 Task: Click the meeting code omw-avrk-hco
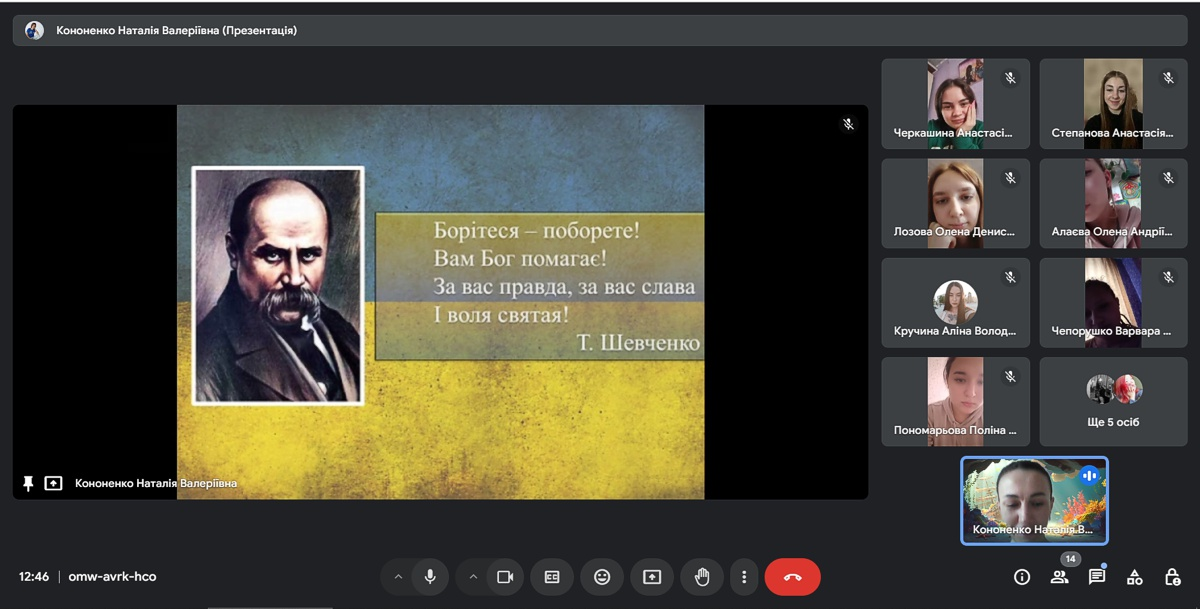coord(112,577)
